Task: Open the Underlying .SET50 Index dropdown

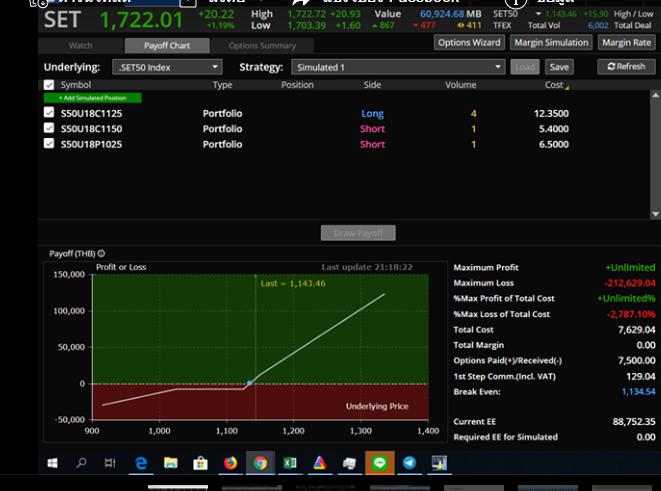Action: (x=167, y=67)
